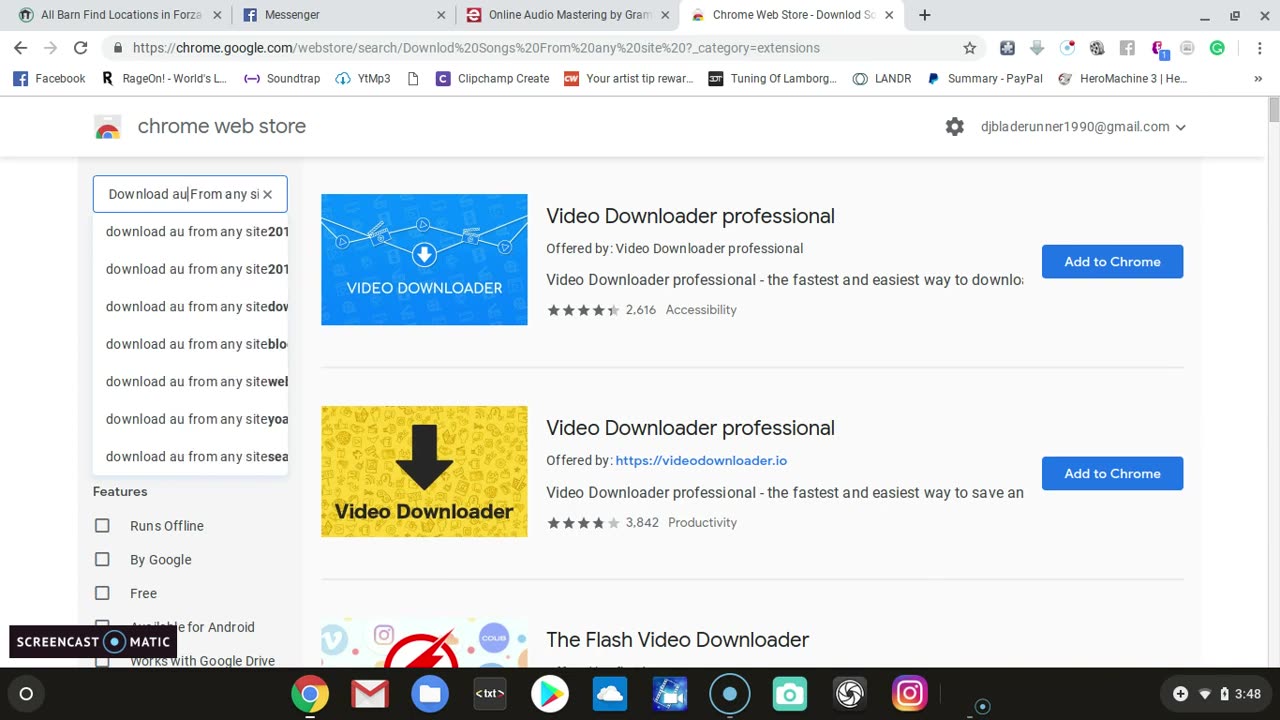The height and width of the screenshot is (720, 1280).
Task: Open the HeroMachine 3 bookmark
Action: [1123, 79]
